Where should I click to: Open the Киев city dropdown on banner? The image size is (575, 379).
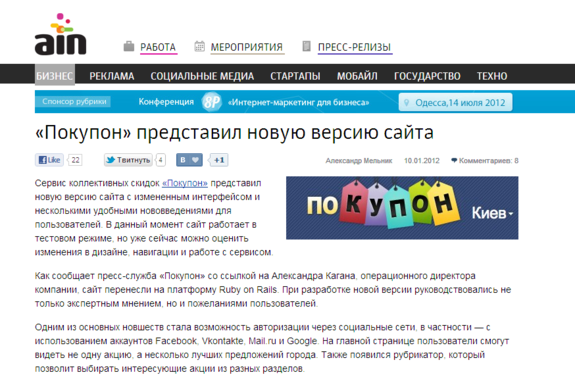click(492, 213)
